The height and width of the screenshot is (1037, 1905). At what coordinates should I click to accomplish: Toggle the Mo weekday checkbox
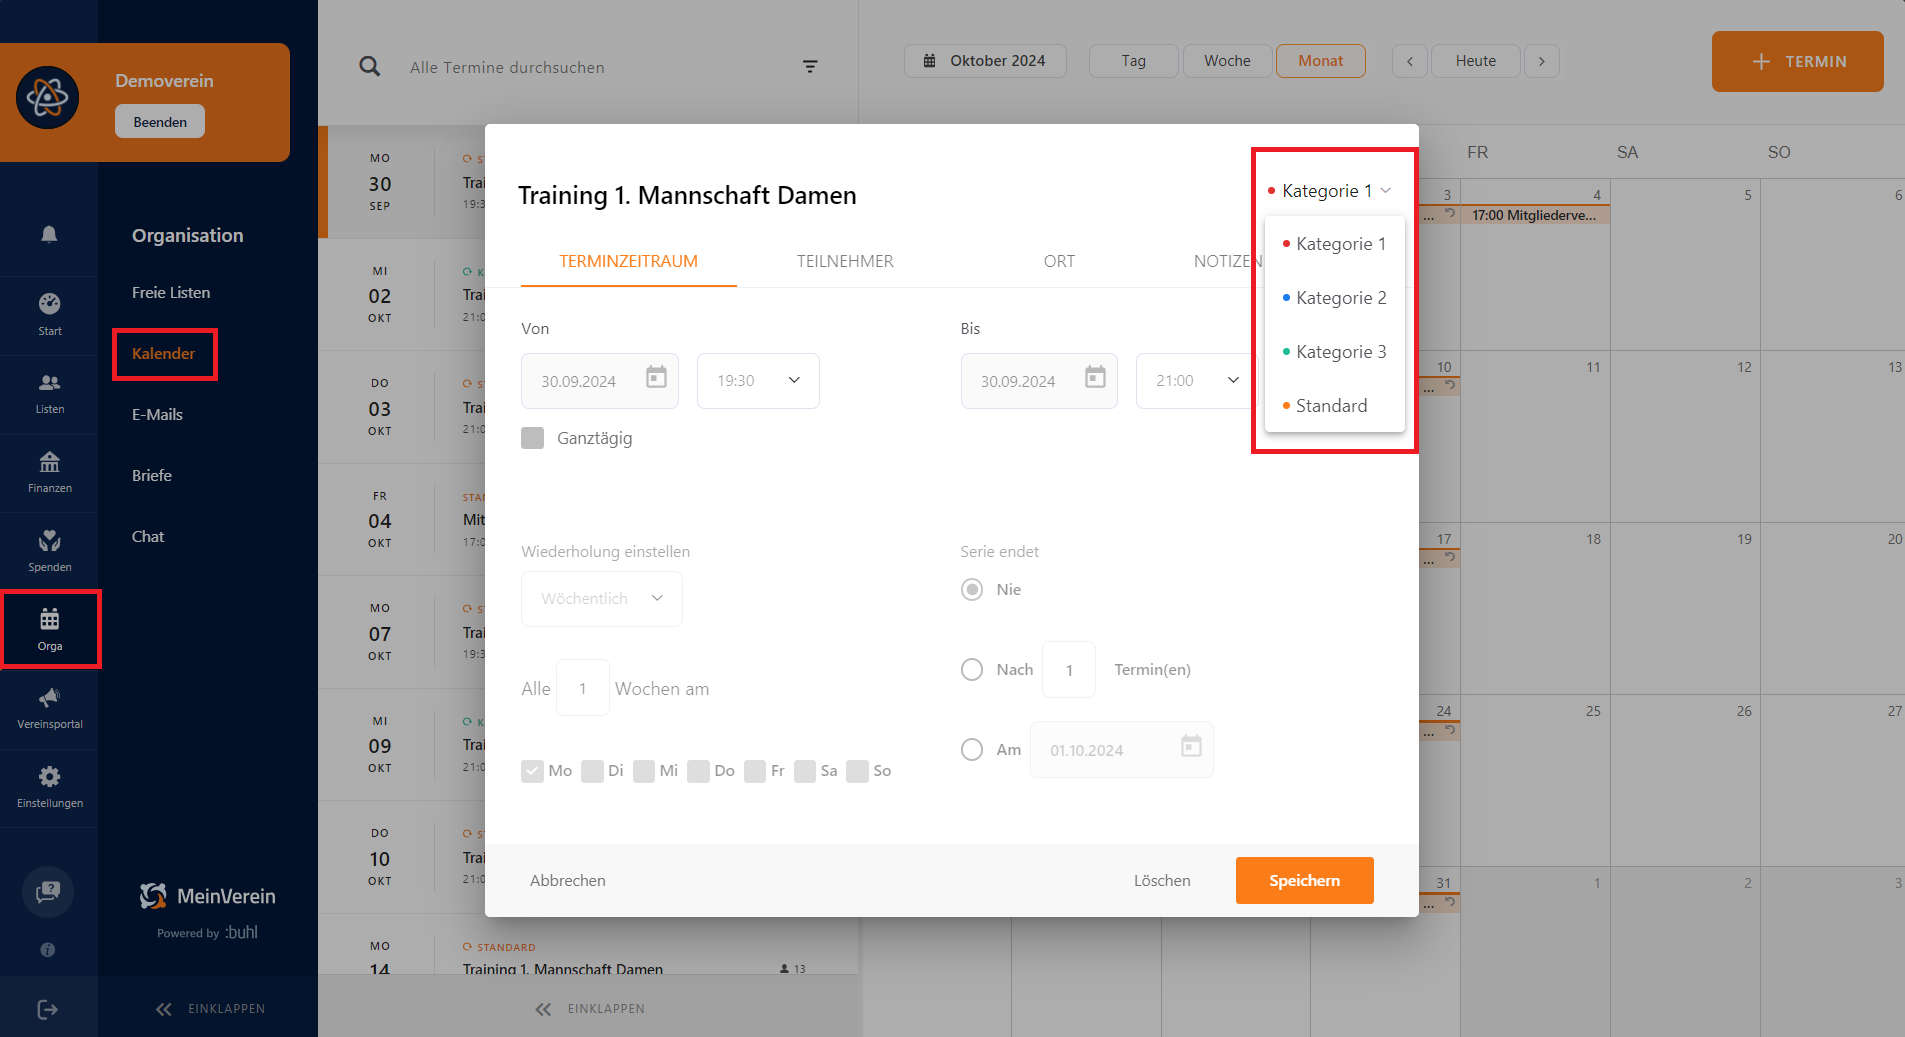[x=533, y=771]
